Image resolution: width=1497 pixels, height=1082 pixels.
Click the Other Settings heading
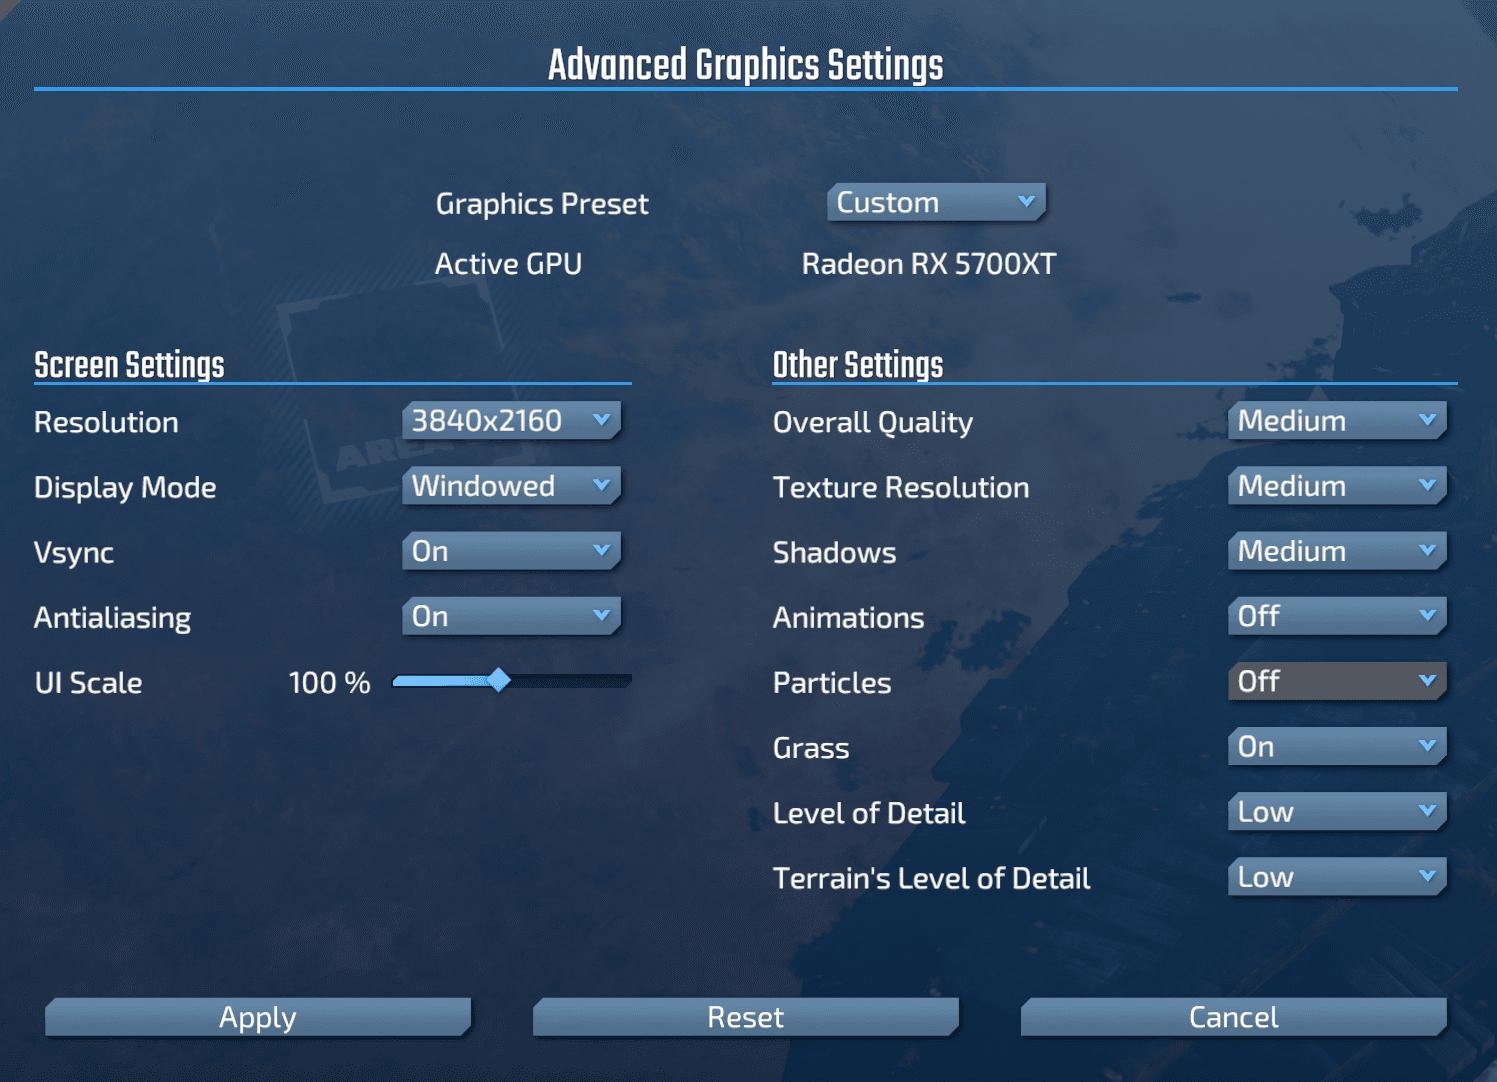point(858,365)
